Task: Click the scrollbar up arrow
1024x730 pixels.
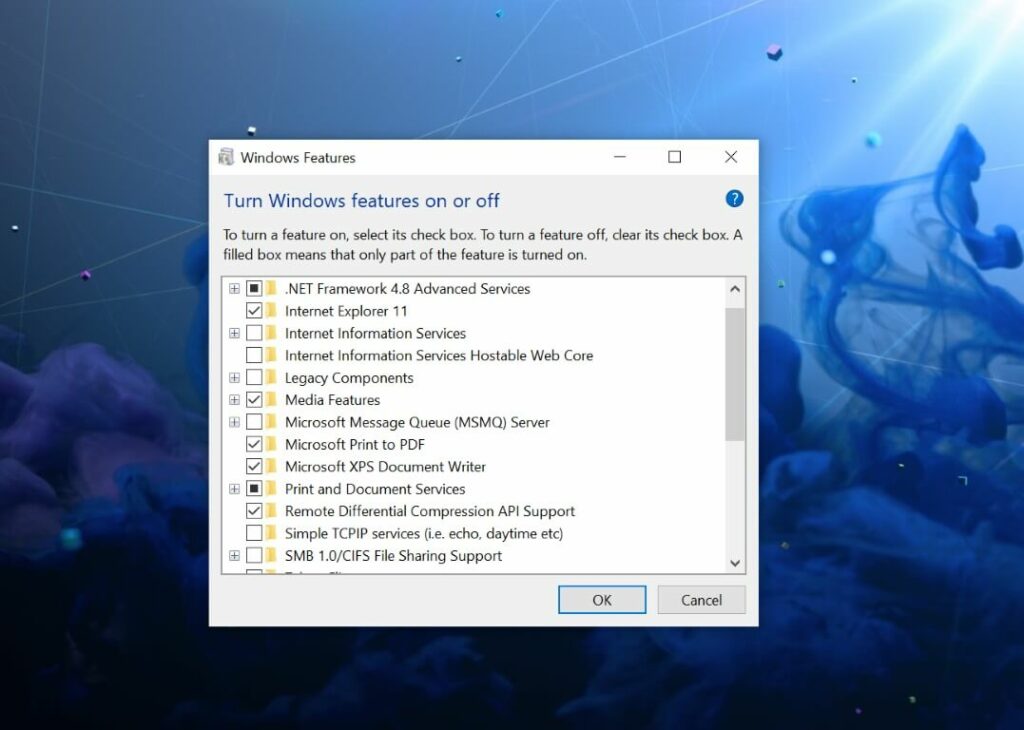Action: pos(735,289)
